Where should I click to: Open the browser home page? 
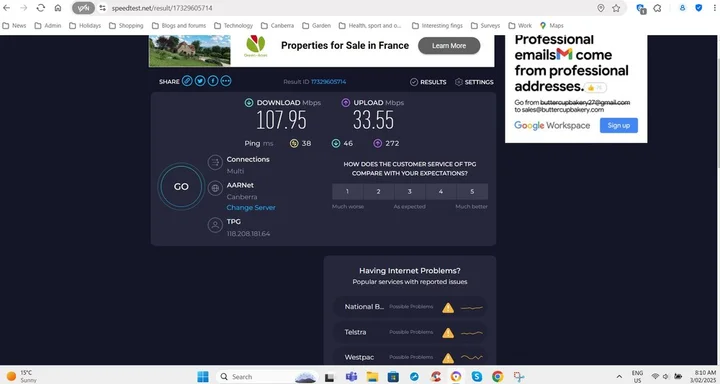click(x=58, y=8)
